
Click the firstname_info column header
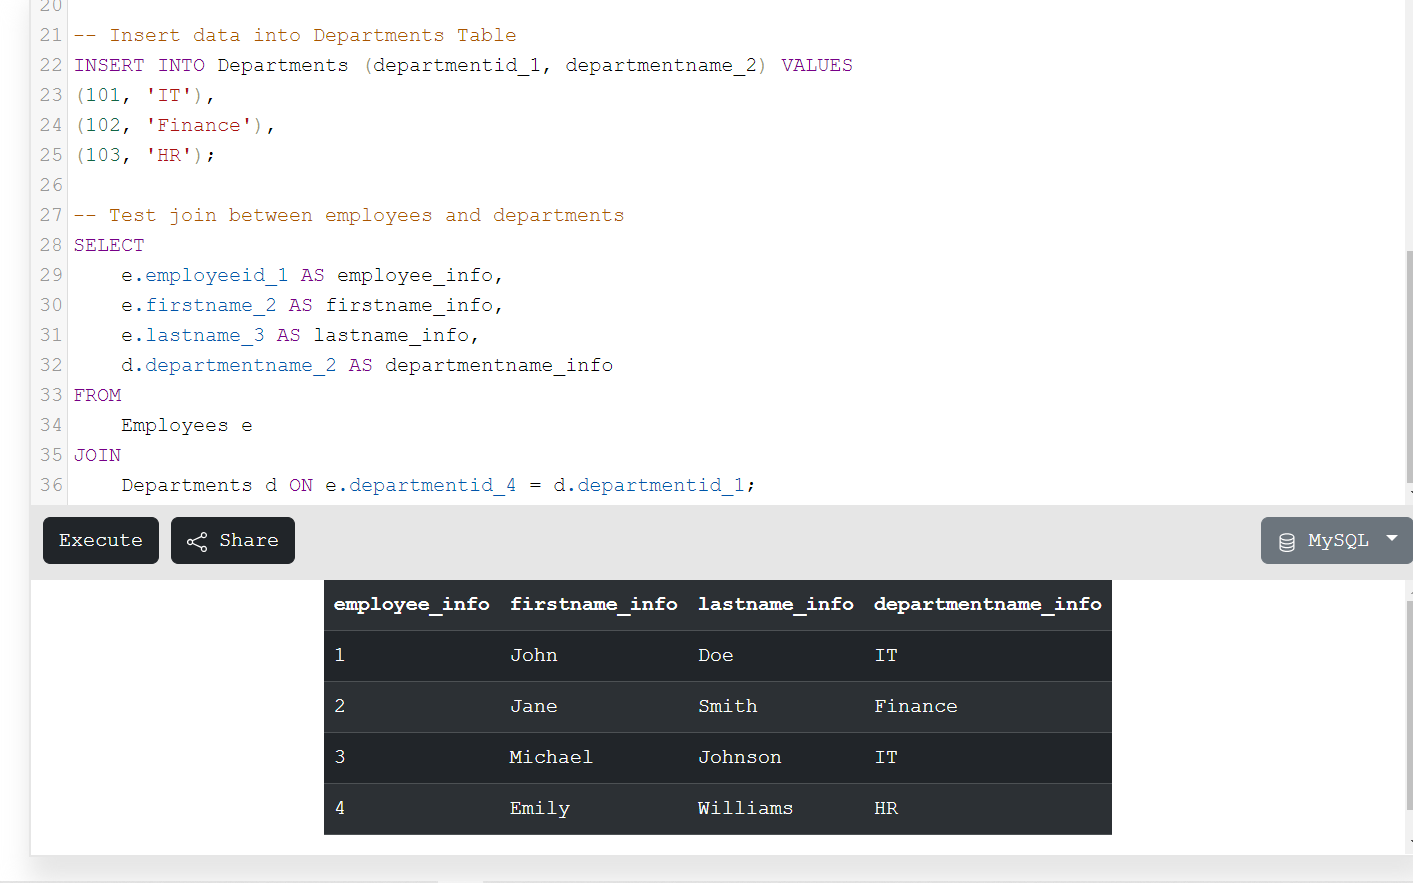tap(593, 604)
